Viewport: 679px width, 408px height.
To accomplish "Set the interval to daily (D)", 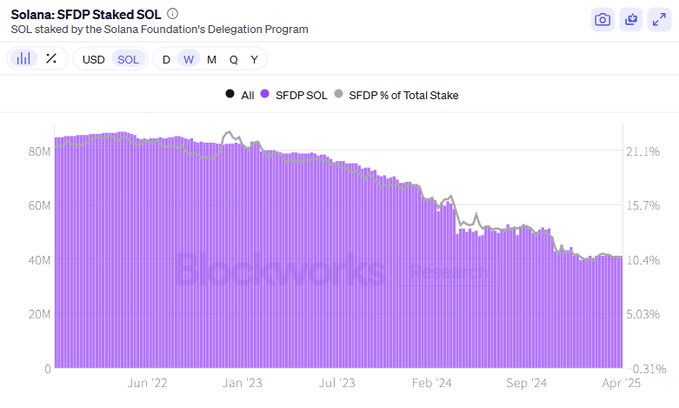I will pyautogui.click(x=166, y=59).
